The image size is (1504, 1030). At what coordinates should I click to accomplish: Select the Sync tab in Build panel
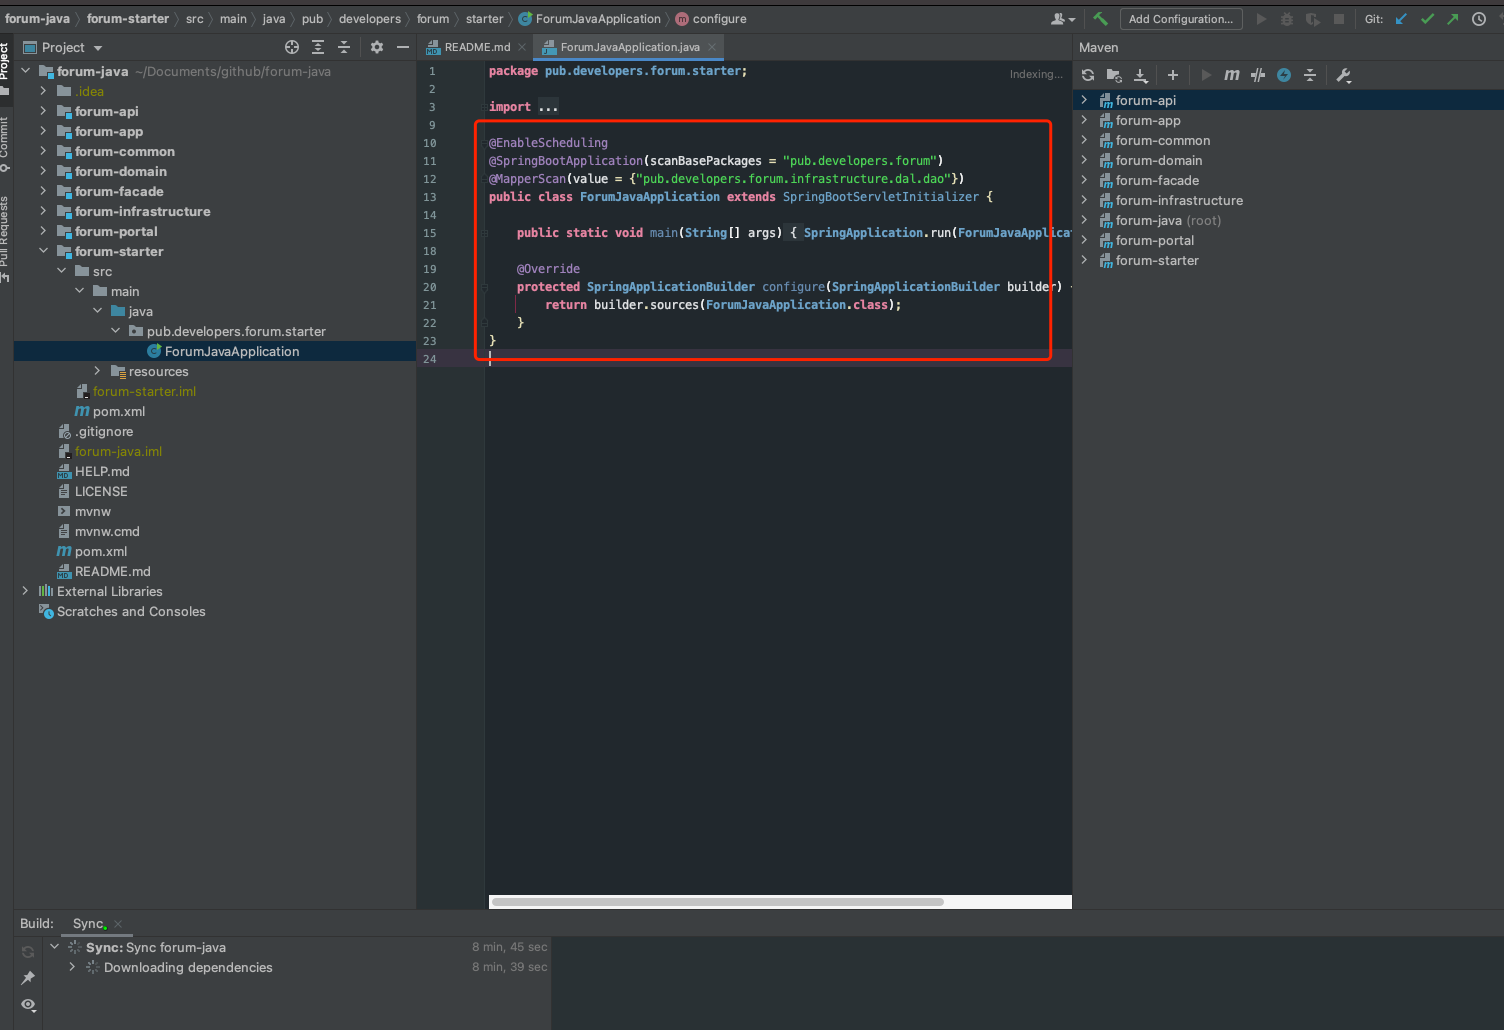(88, 923)
